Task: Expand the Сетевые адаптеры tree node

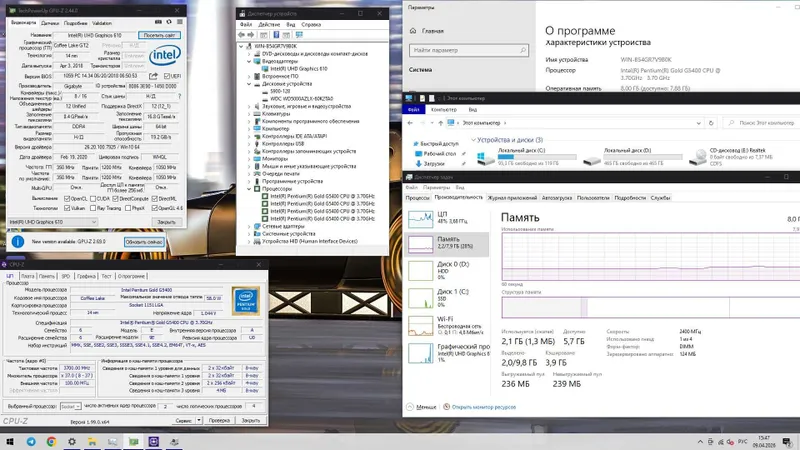Action: pyautogui.click(x=249, y=226)
